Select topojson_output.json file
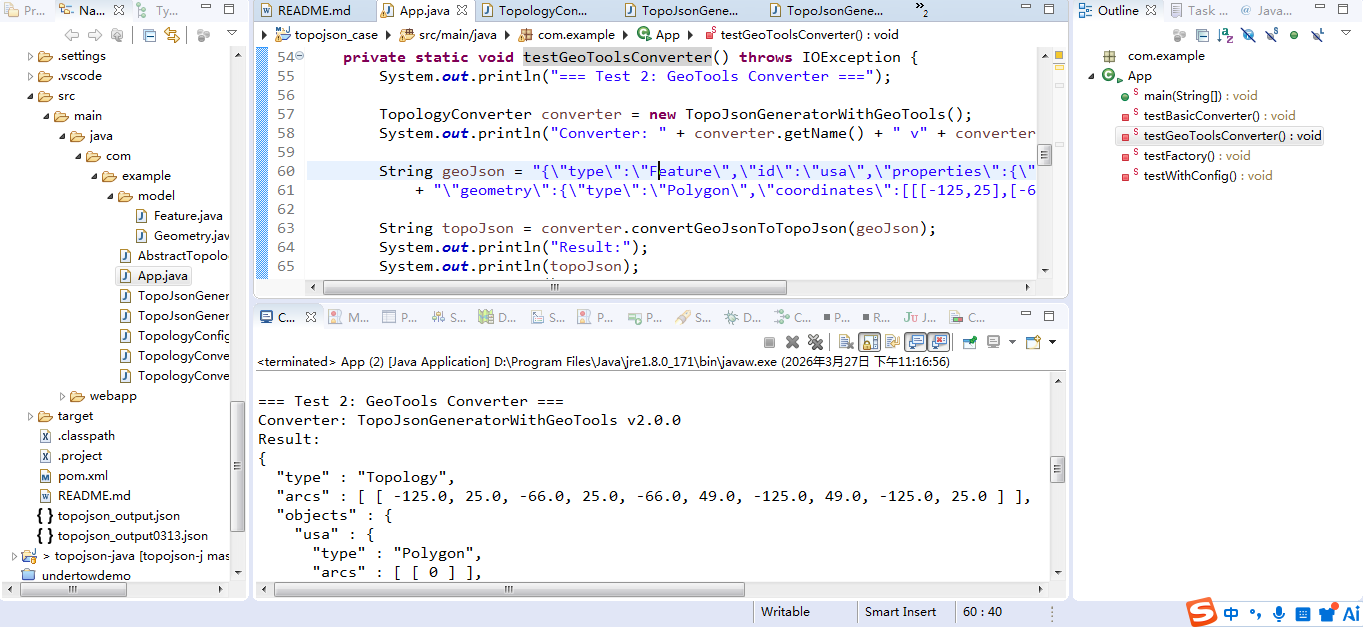Screen dimensions: 1363x627 click(x=118, y=516)
